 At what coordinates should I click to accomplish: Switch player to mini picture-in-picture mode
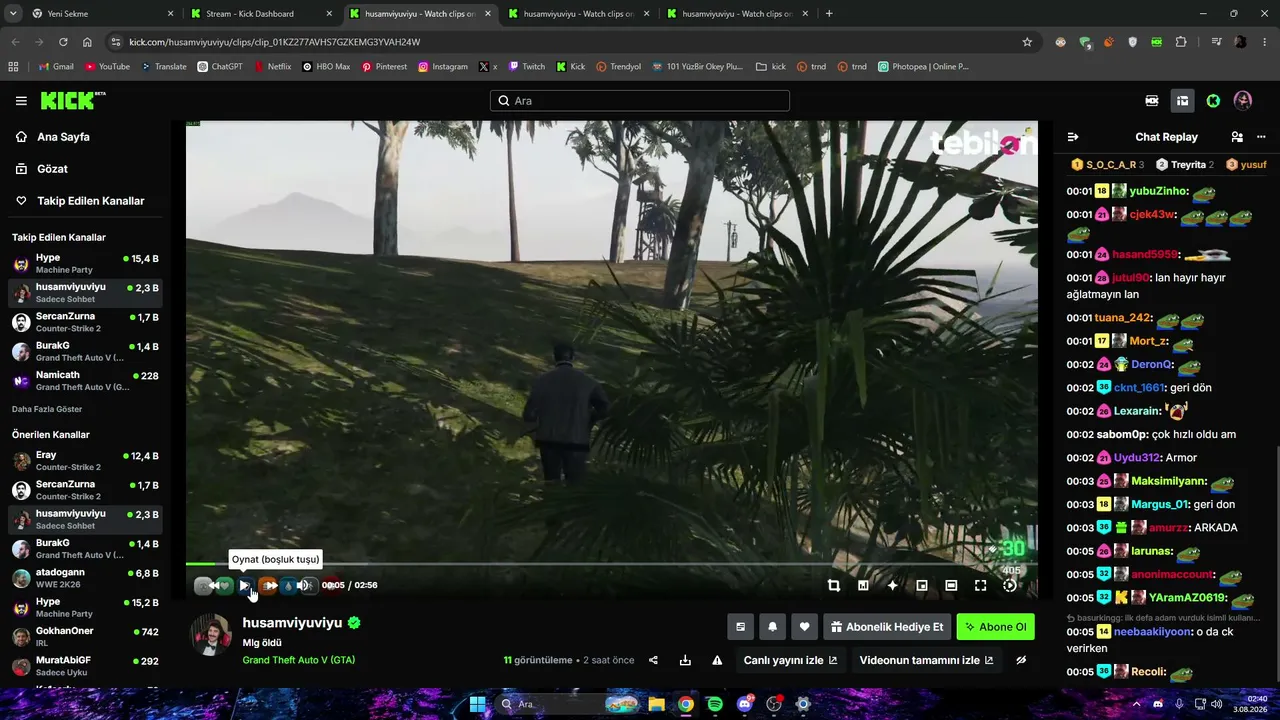(922, 586)
